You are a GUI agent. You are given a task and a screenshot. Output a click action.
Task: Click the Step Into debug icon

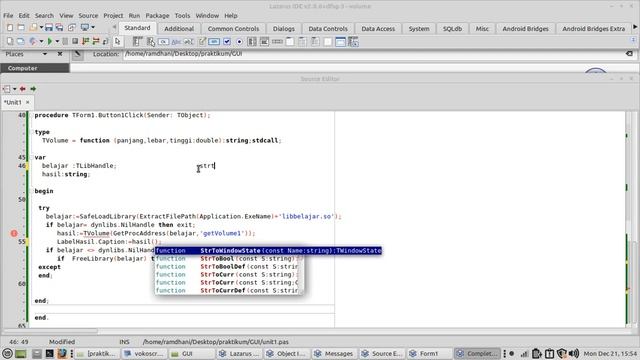(85, 41)
